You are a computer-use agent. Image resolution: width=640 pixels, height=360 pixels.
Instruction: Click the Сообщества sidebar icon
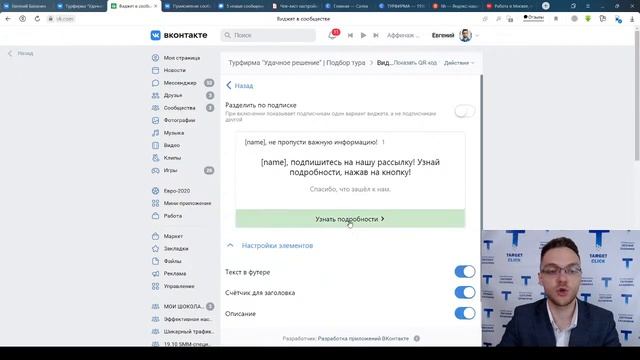[x=155, y=108]
